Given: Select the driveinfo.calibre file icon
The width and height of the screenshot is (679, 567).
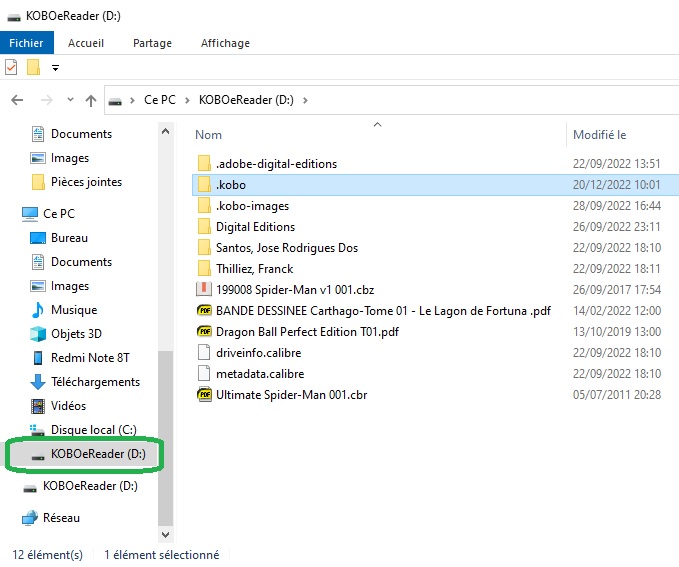Looking at the screenshot, I should coord(204,353).
